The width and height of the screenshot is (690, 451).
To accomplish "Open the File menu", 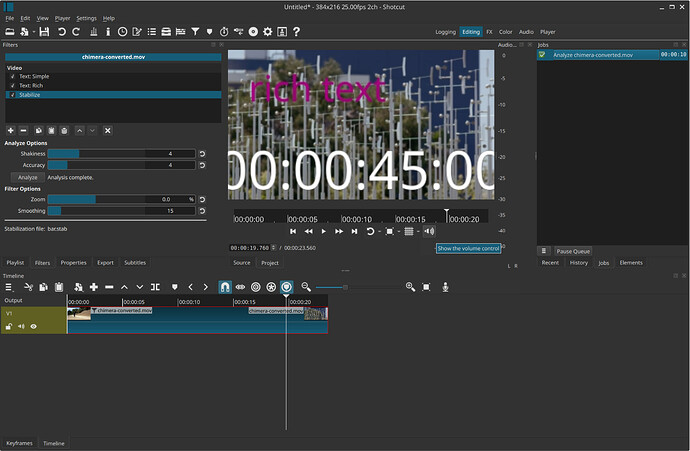I will point(10,18).
